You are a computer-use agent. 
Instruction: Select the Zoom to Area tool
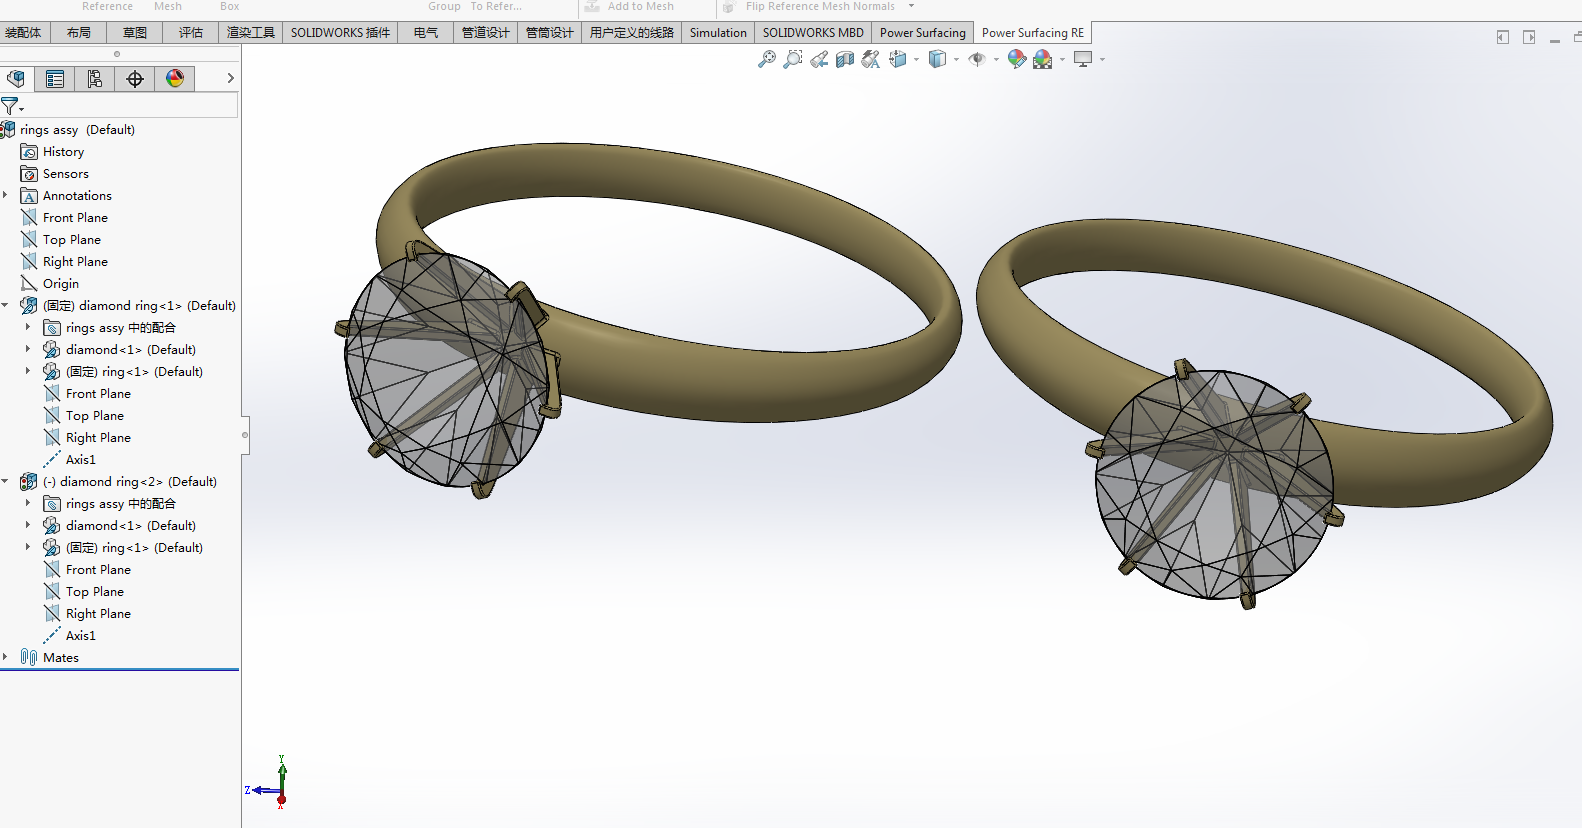793,60
